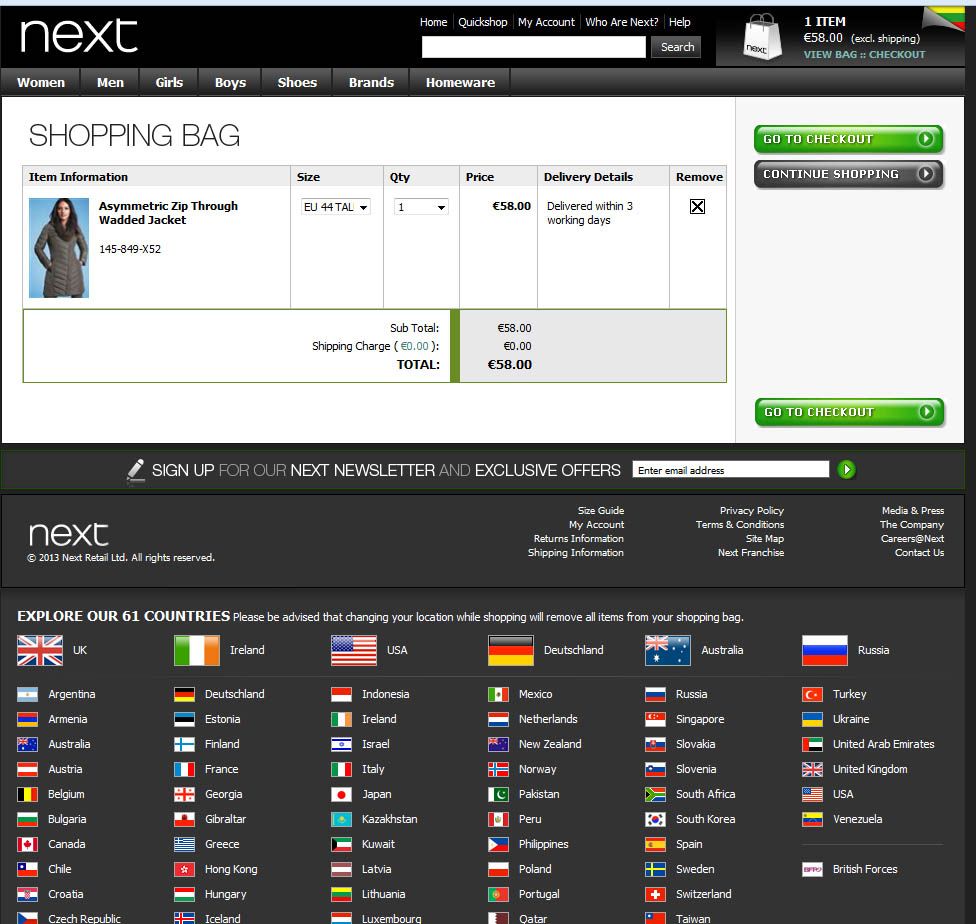The image size is (976, 924).
Task: Click the Lithuanian flag corner in header
Action: [x=945, y=19]
